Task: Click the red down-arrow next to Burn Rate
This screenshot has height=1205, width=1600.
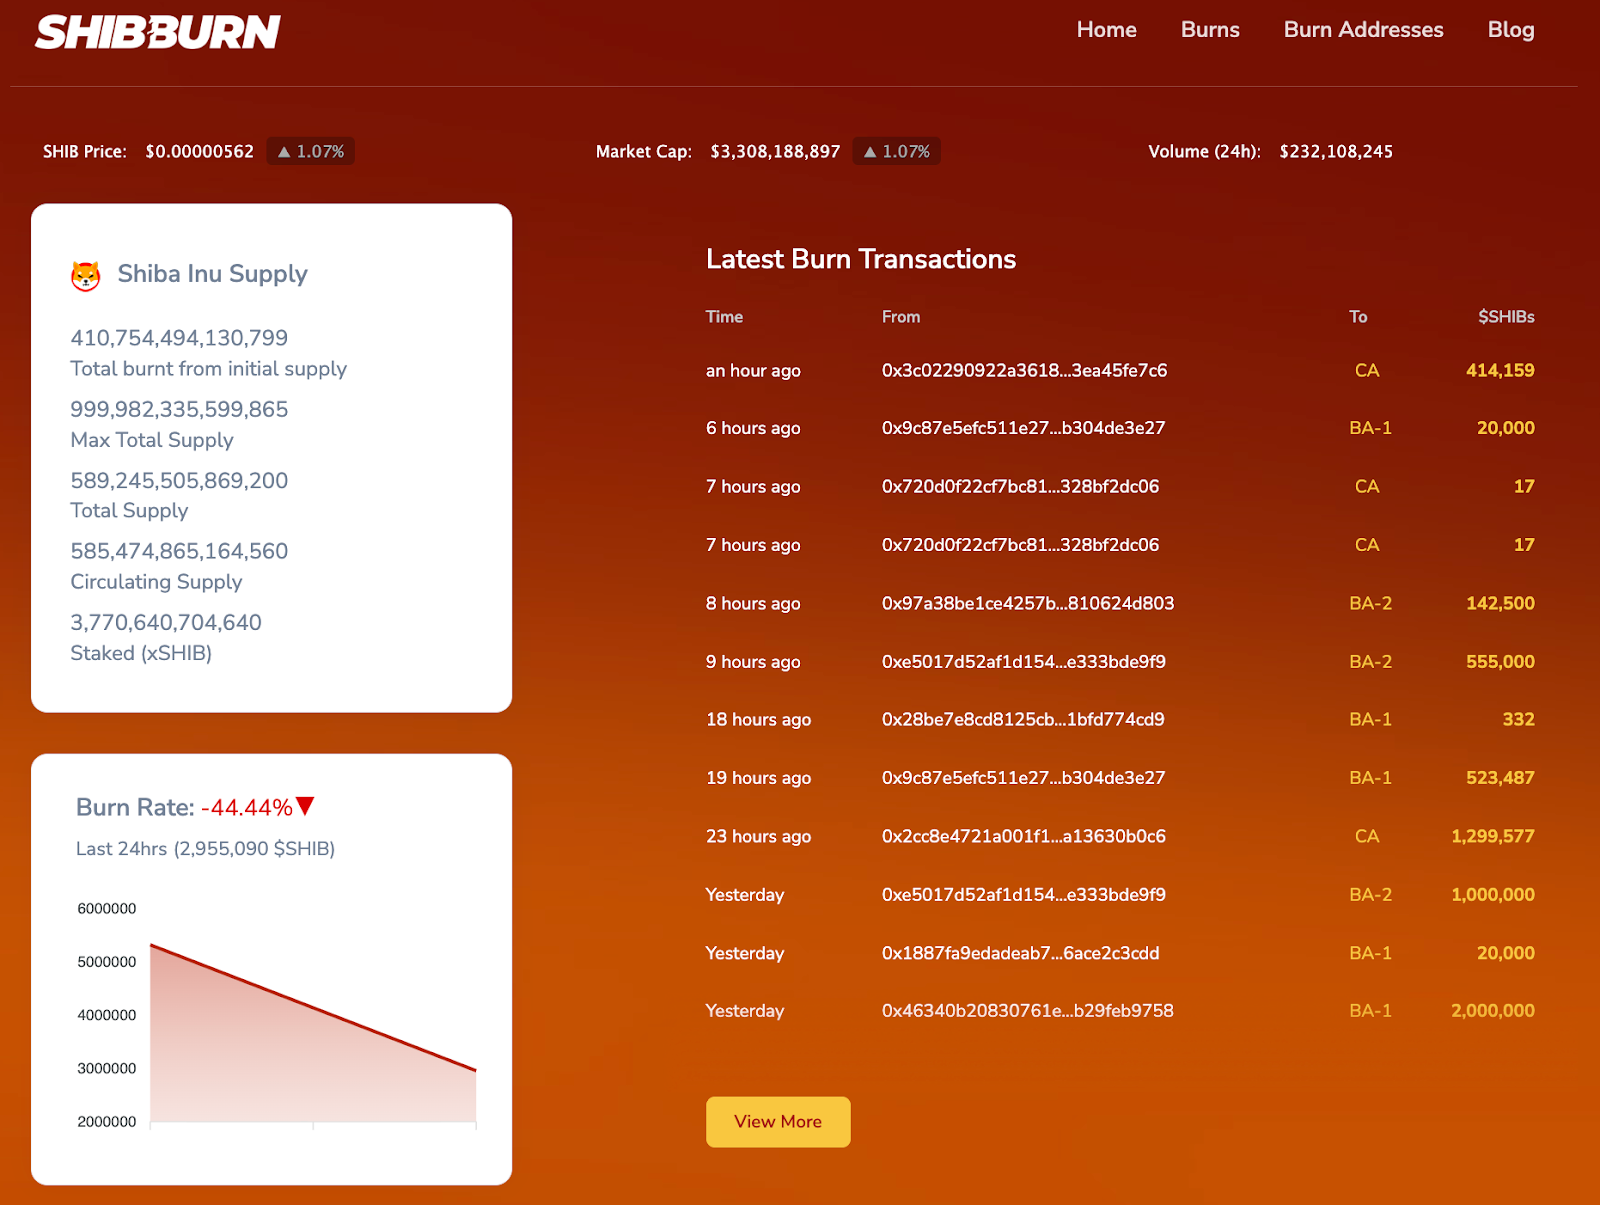Action: tap(306, 805)
